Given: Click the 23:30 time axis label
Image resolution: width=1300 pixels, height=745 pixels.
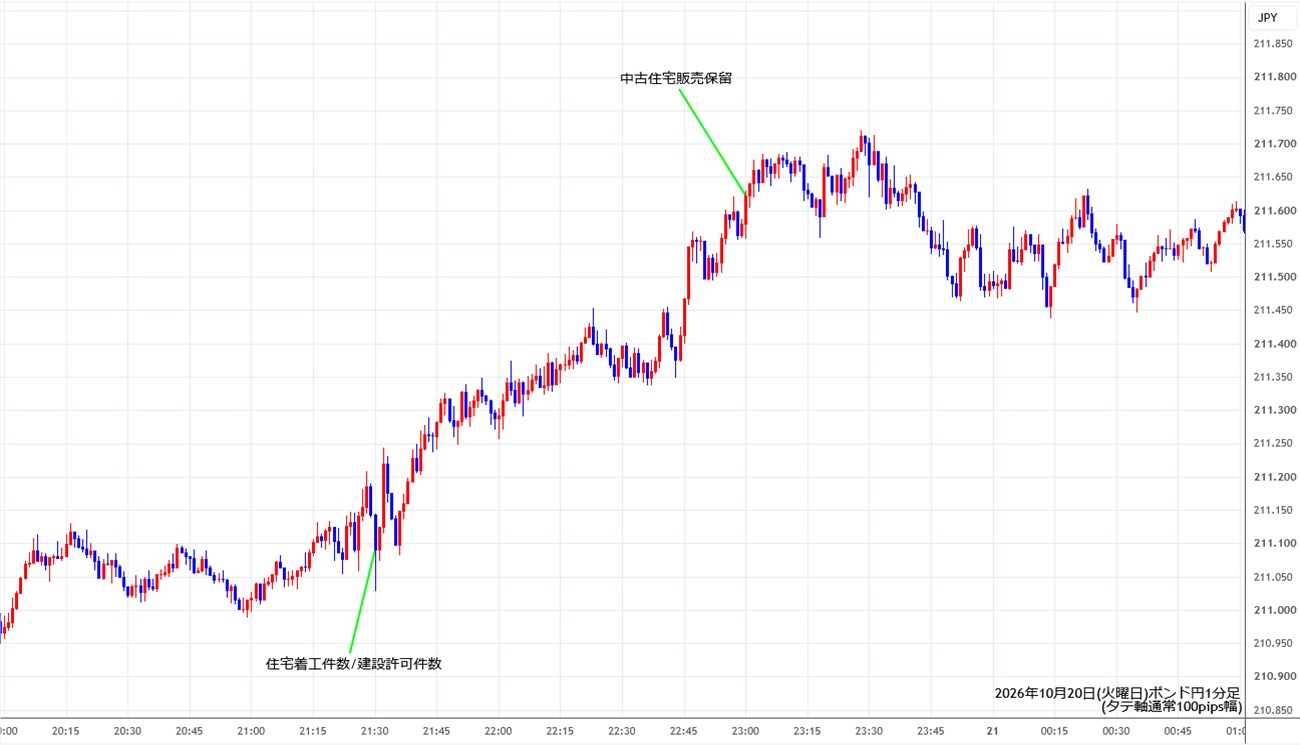Looking at the screenshot, I should (869, 731).
